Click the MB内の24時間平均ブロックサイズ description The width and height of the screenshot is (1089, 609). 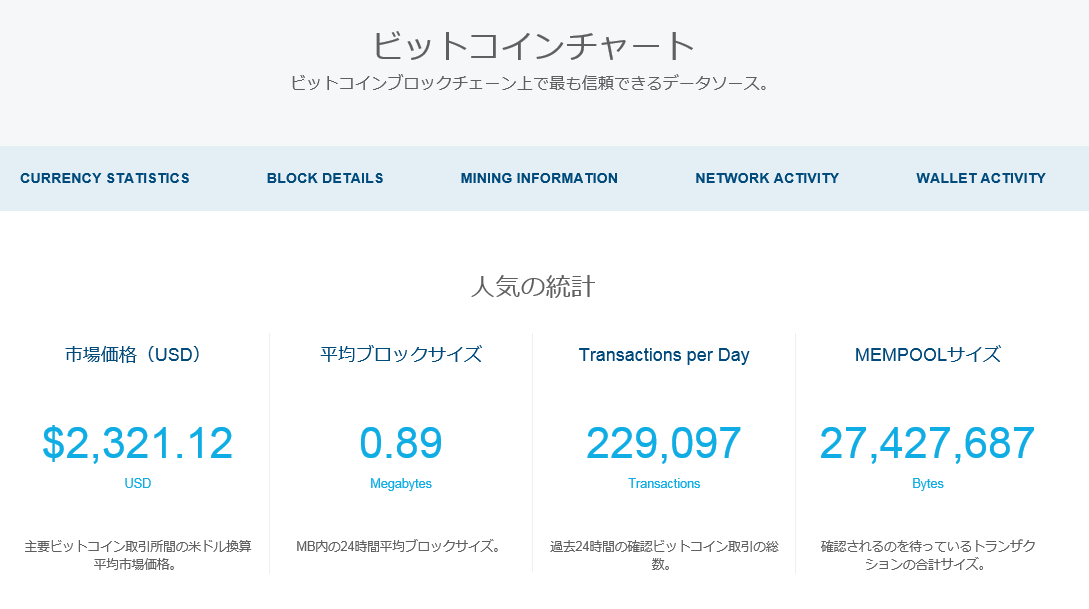pos(400,547)
